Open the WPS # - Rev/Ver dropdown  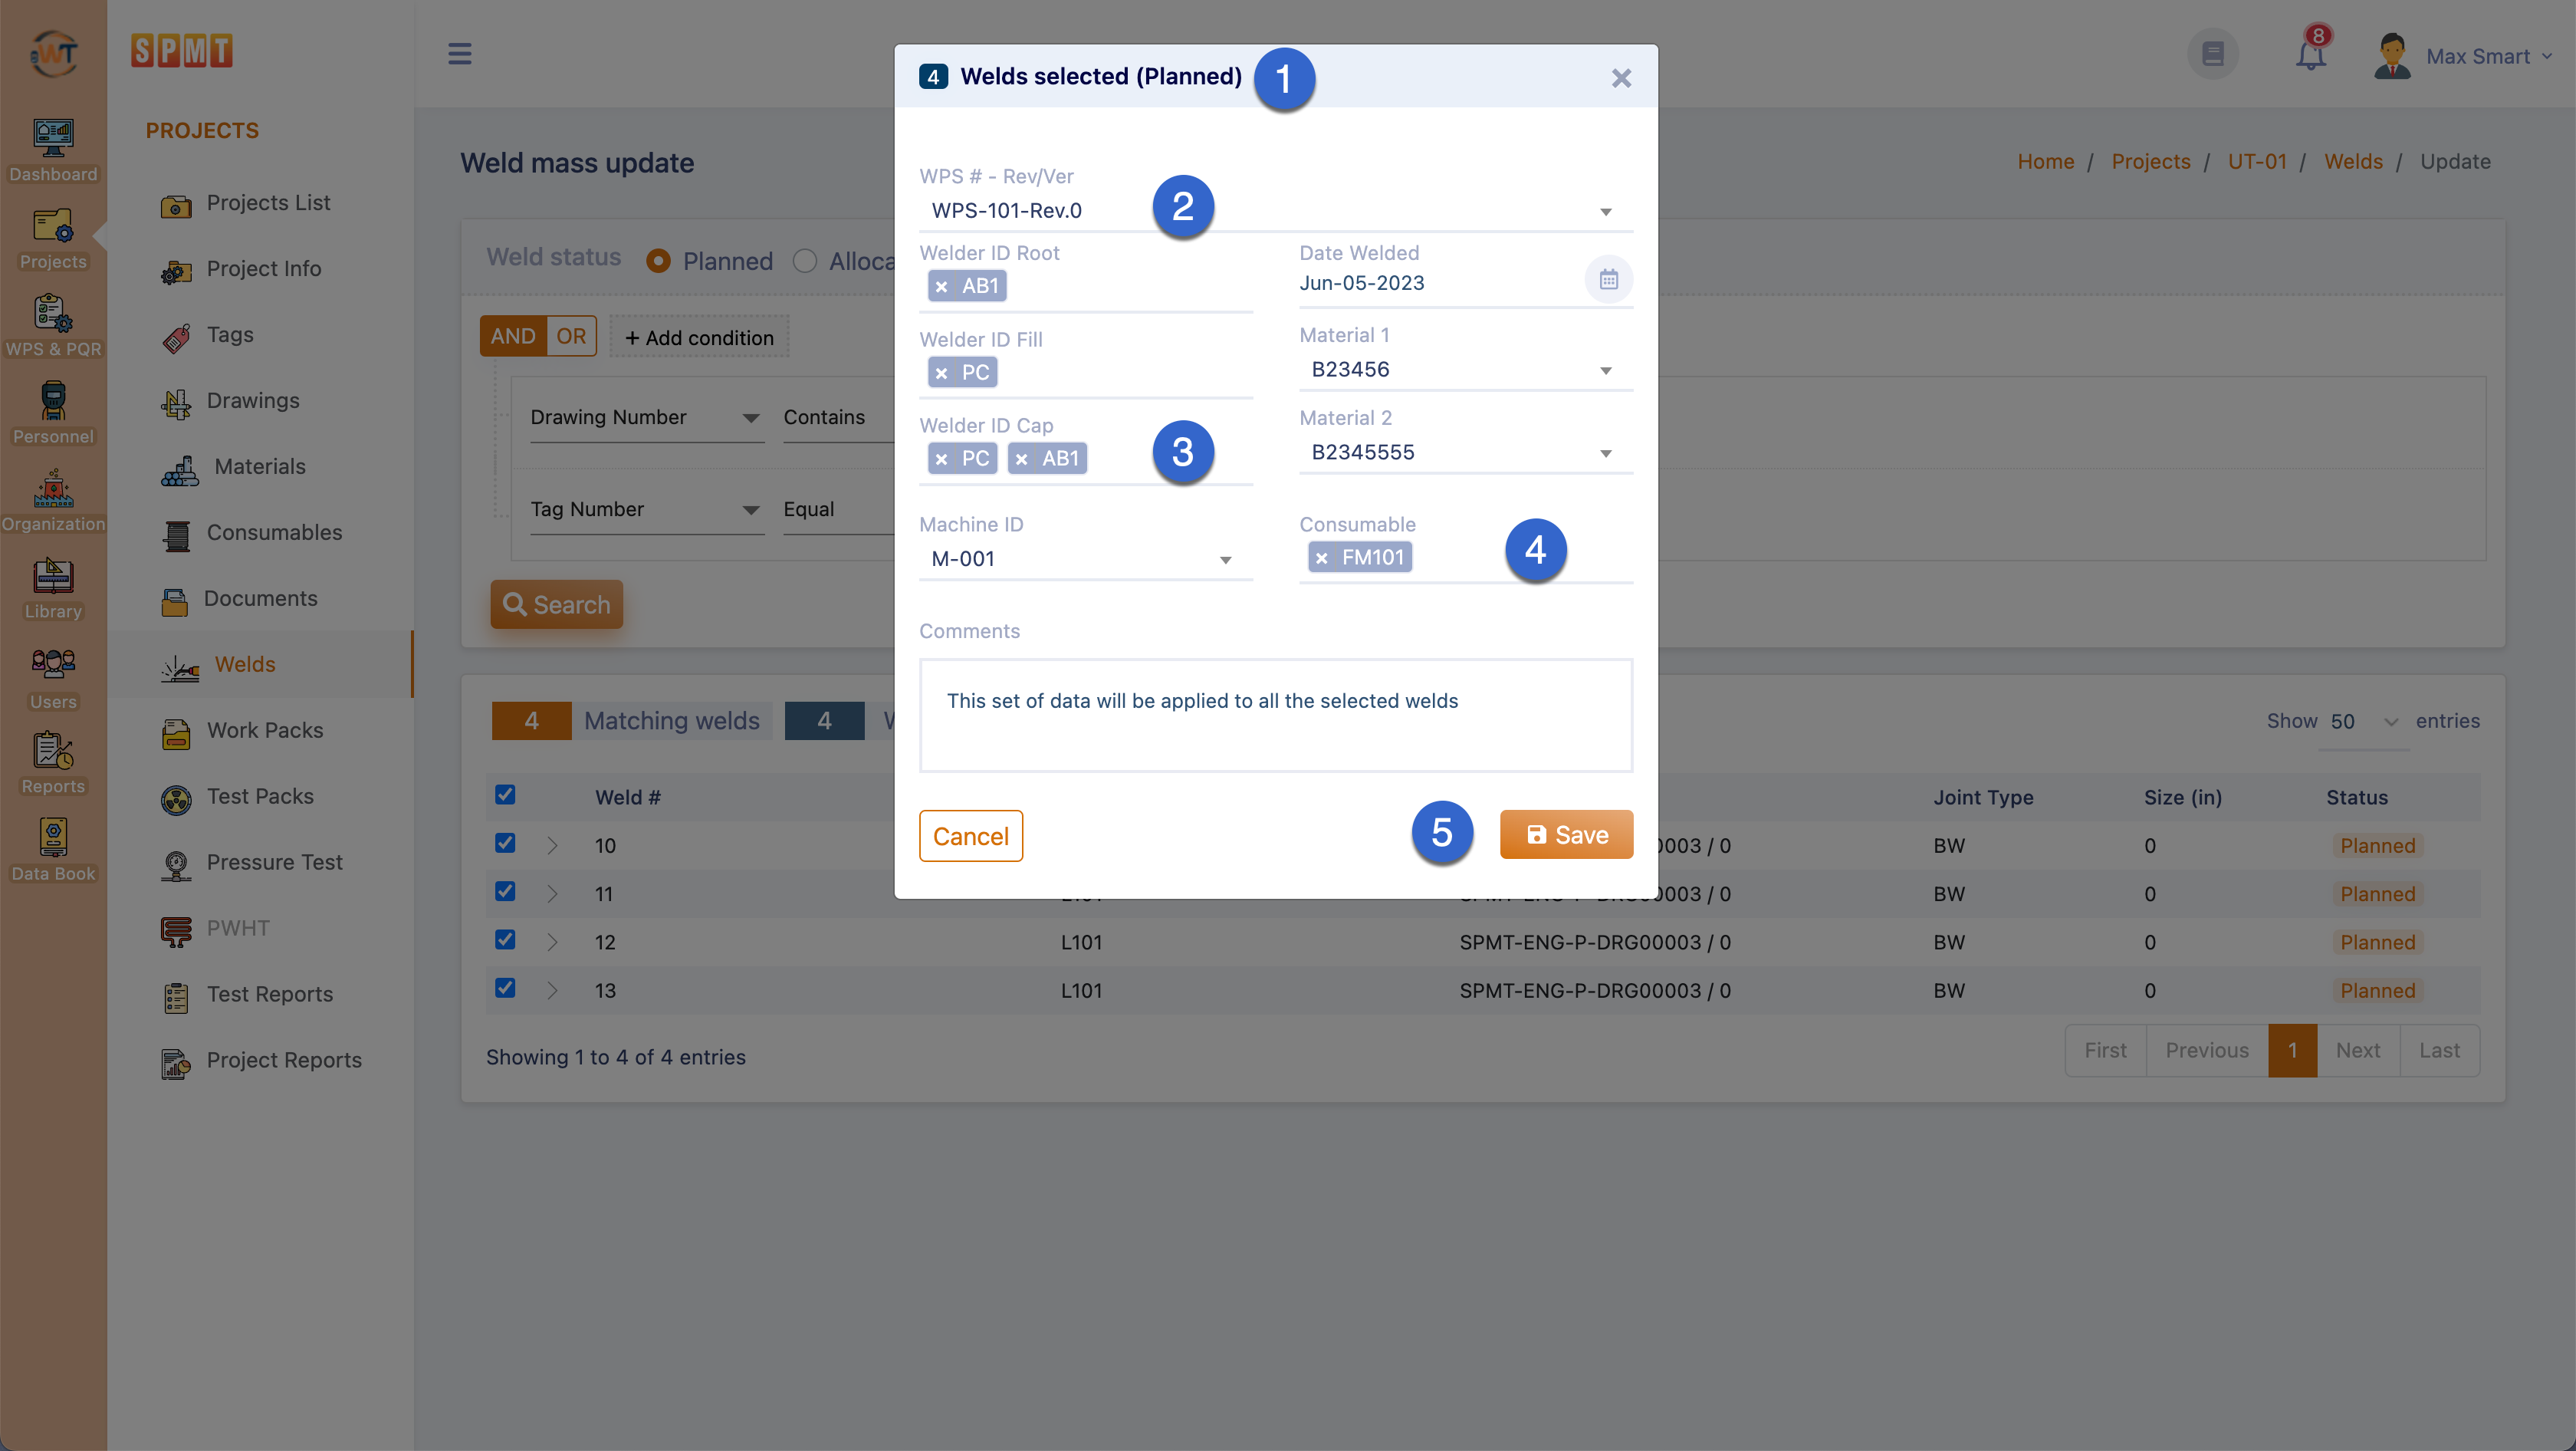1276,210
